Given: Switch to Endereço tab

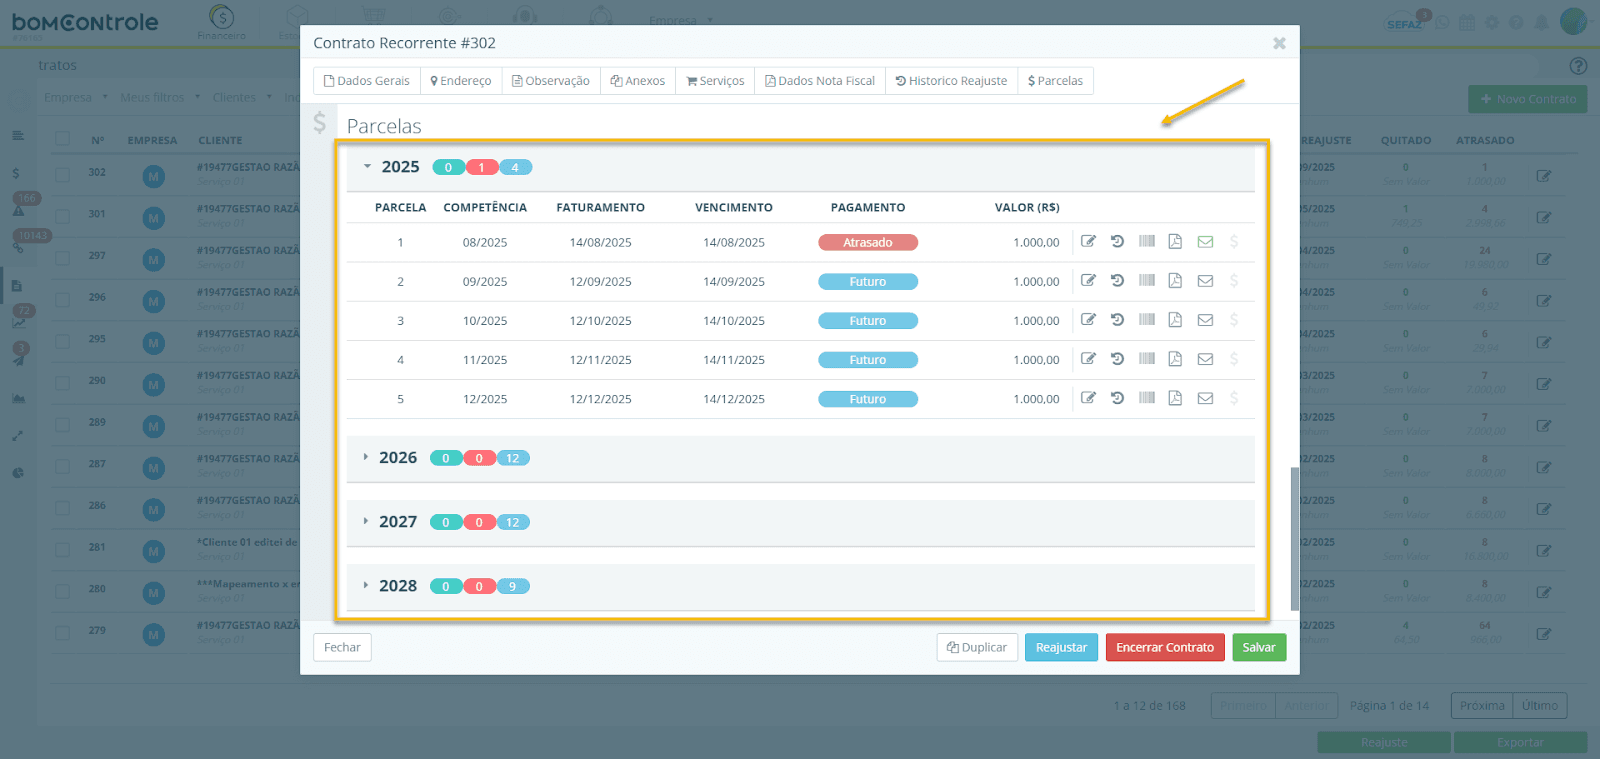Looking at the screenshot, I should tap(460, 81).
